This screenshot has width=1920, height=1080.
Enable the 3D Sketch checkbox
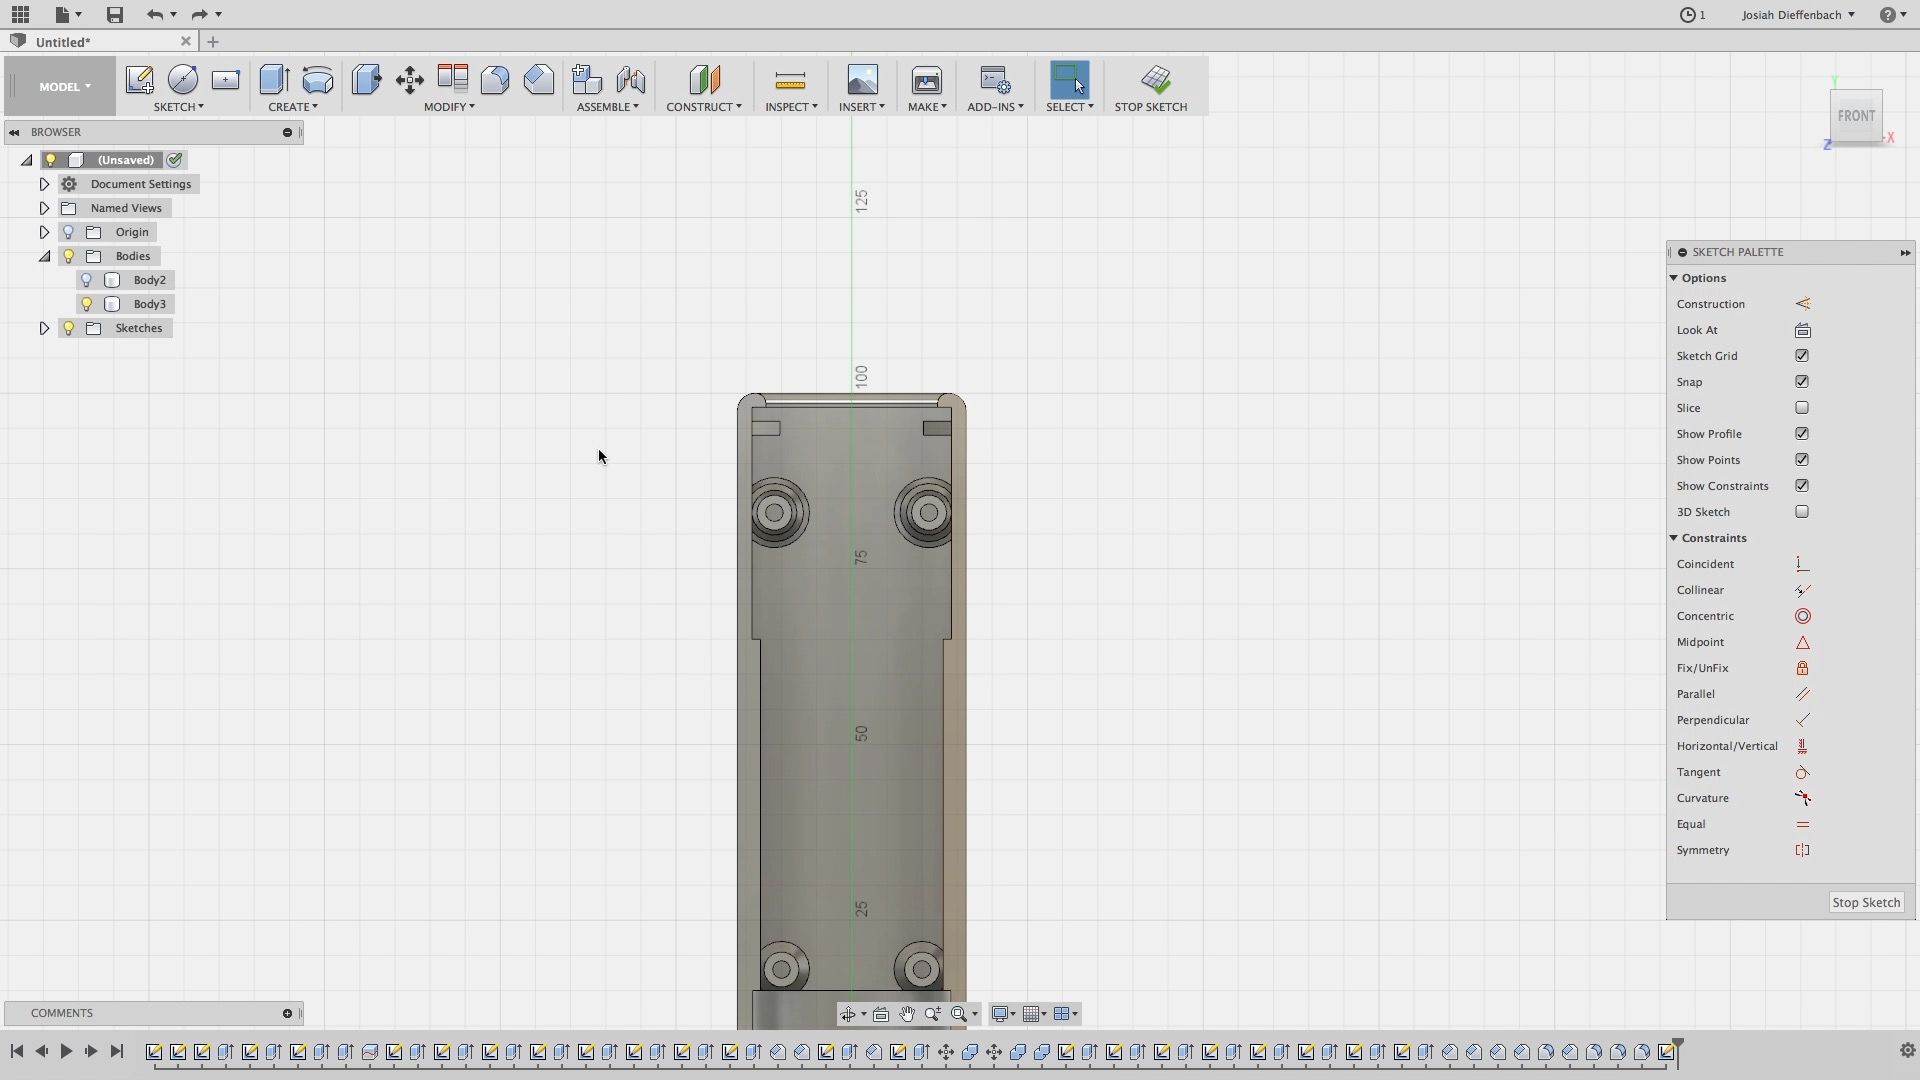[x=1802, y=512]
